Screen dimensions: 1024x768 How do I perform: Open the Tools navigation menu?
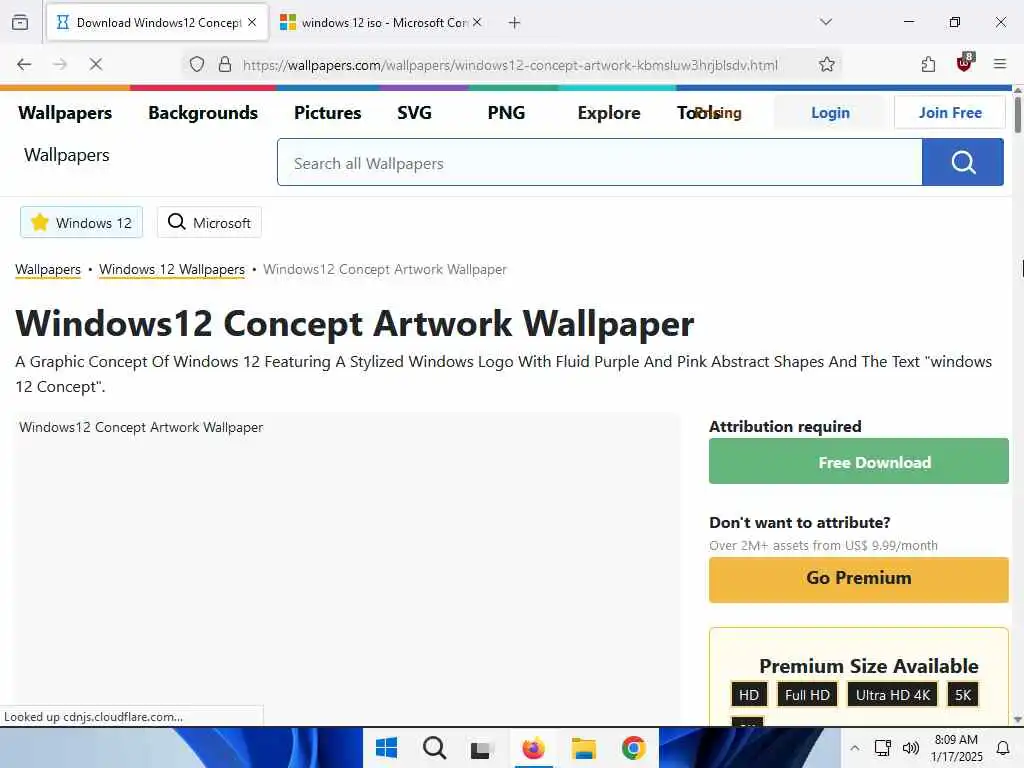coord(697,113)
